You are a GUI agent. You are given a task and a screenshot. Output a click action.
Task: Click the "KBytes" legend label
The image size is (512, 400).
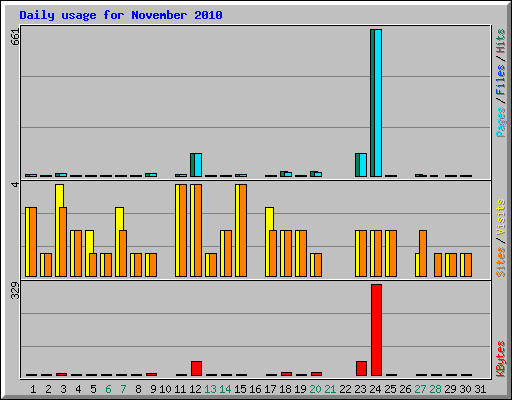501,359
